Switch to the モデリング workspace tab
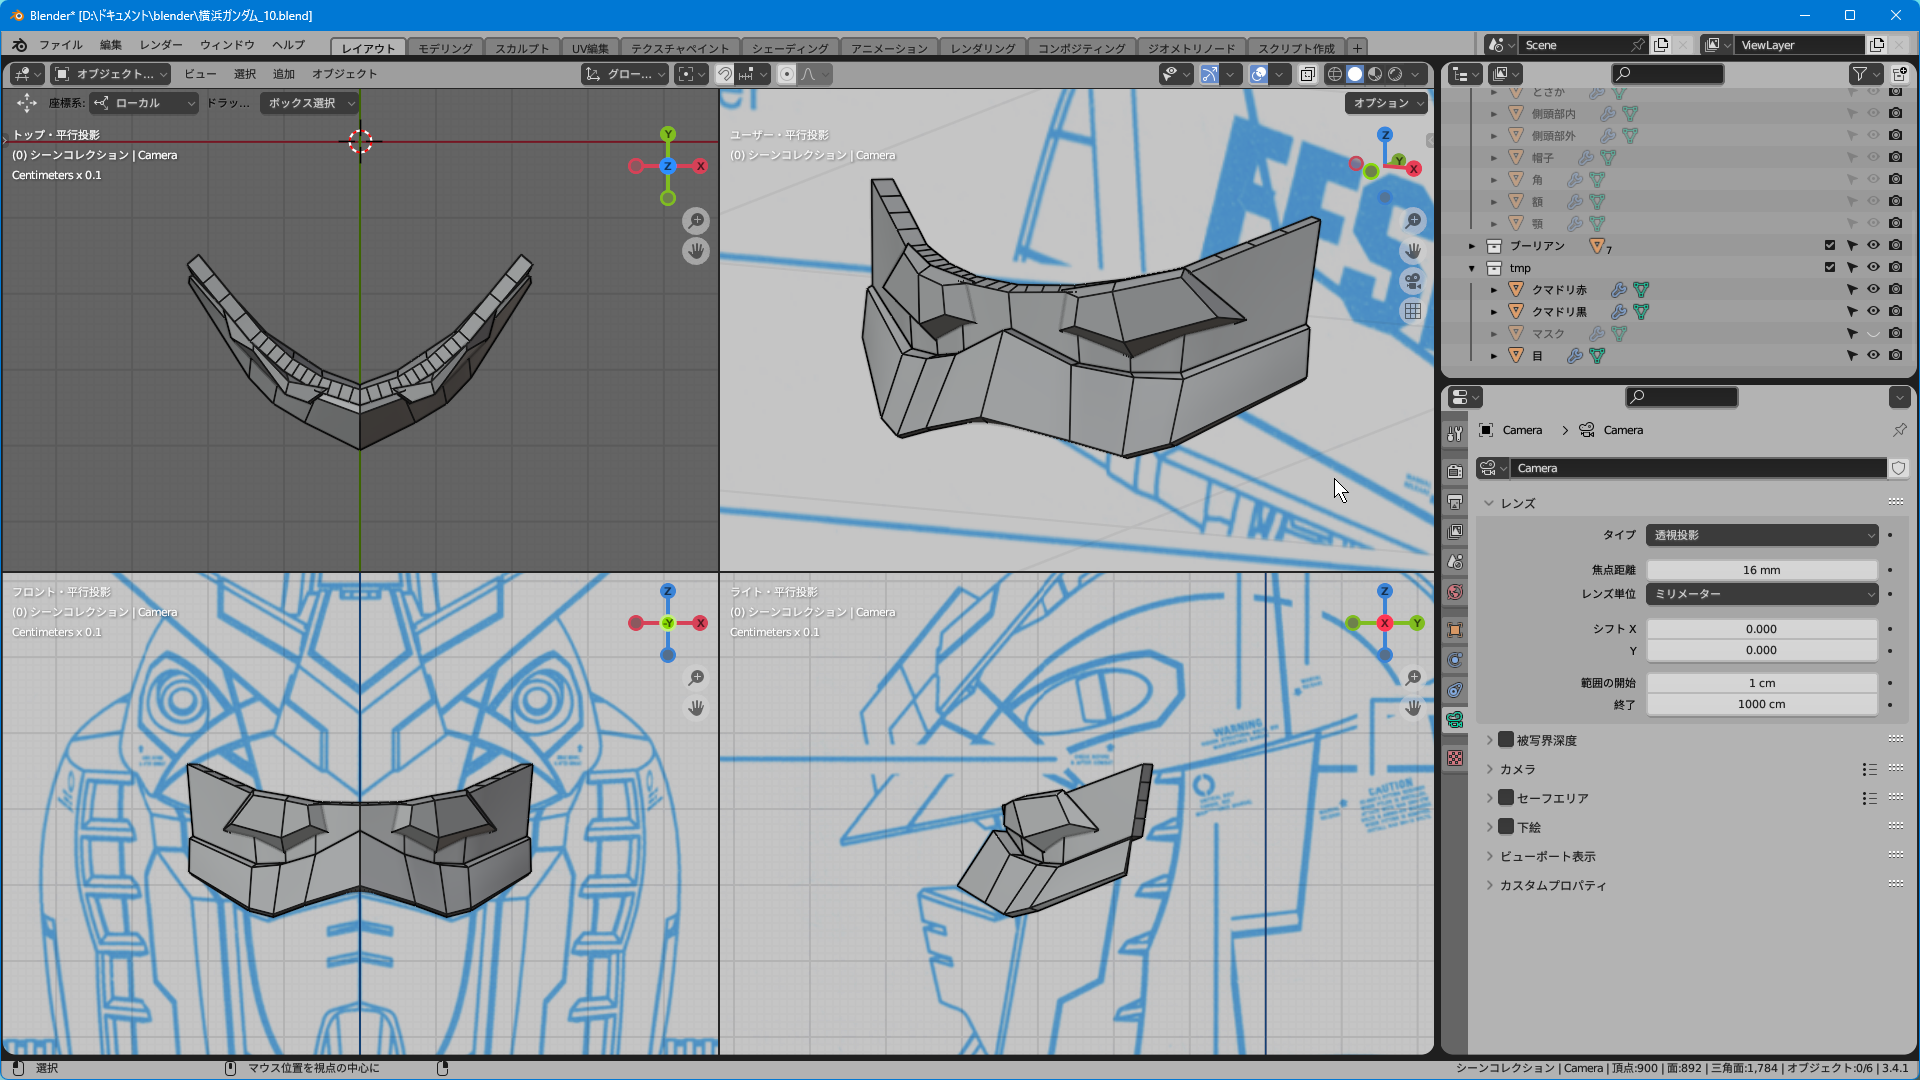 click(x=445, y=48)
